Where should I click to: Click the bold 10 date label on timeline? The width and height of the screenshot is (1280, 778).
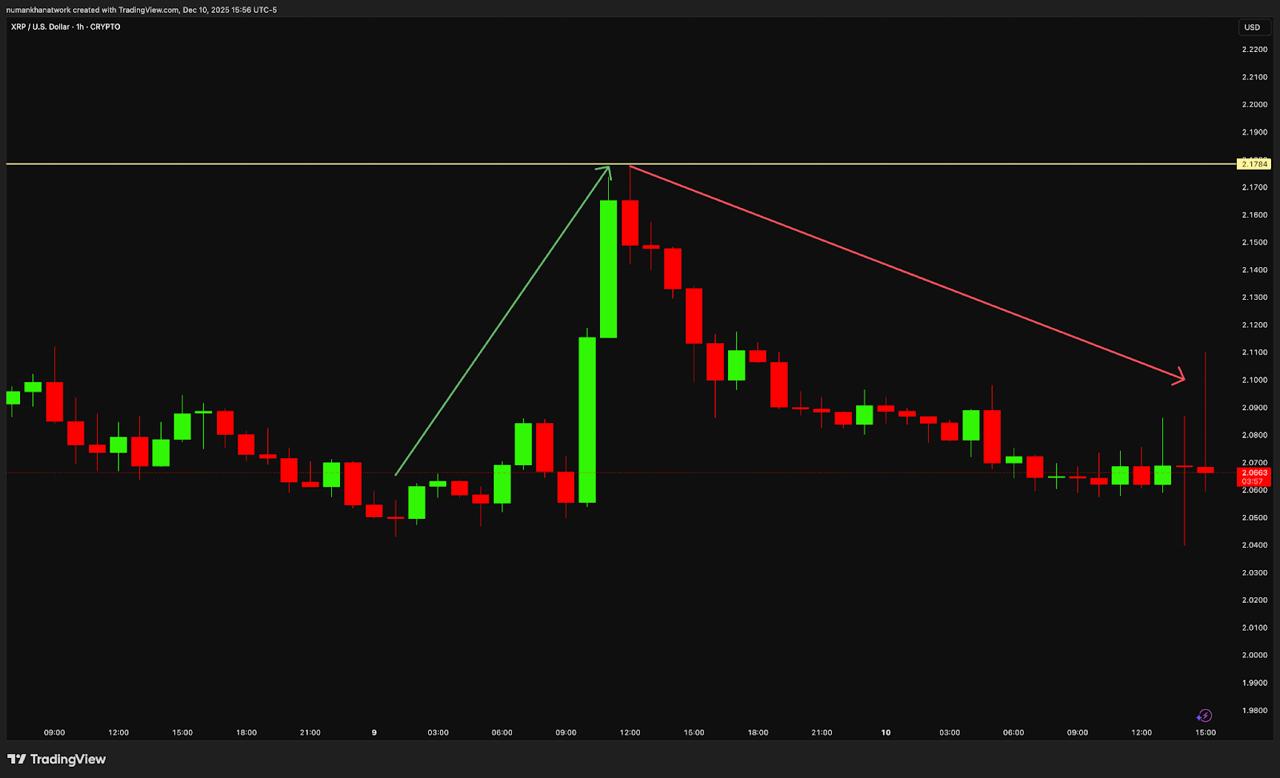click(x=885, y=732)
